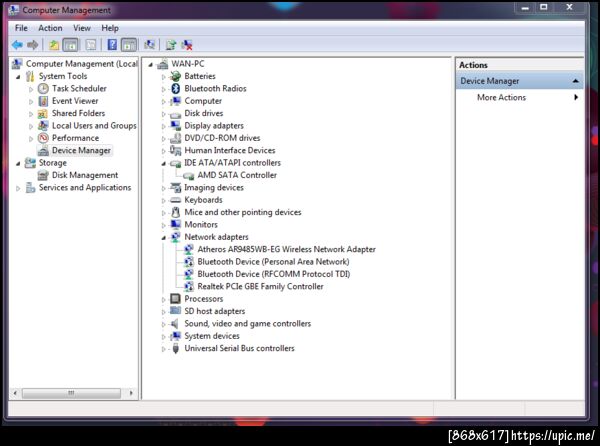Image resolution: width=600 pixels, height=446 pixels.
Task: Click the Event Viewer icon
Action: (x=43, y=101)
